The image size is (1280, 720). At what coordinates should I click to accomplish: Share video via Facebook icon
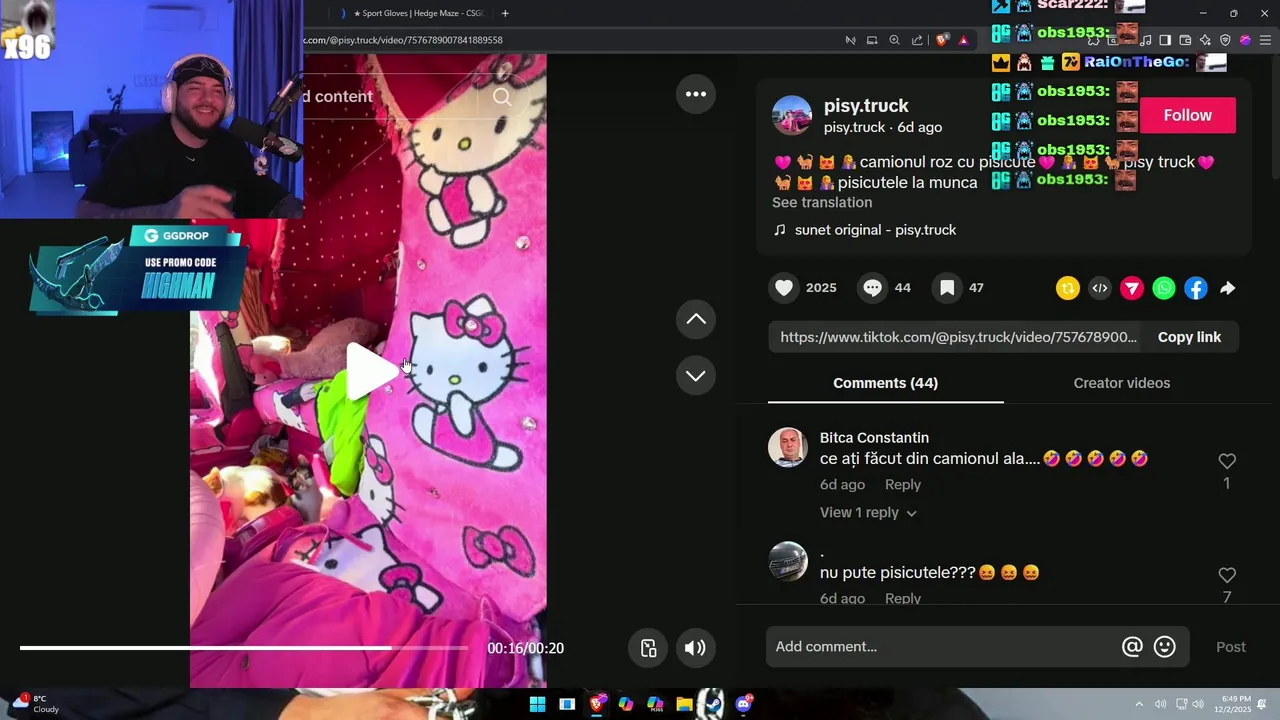tap(1196, 288)
